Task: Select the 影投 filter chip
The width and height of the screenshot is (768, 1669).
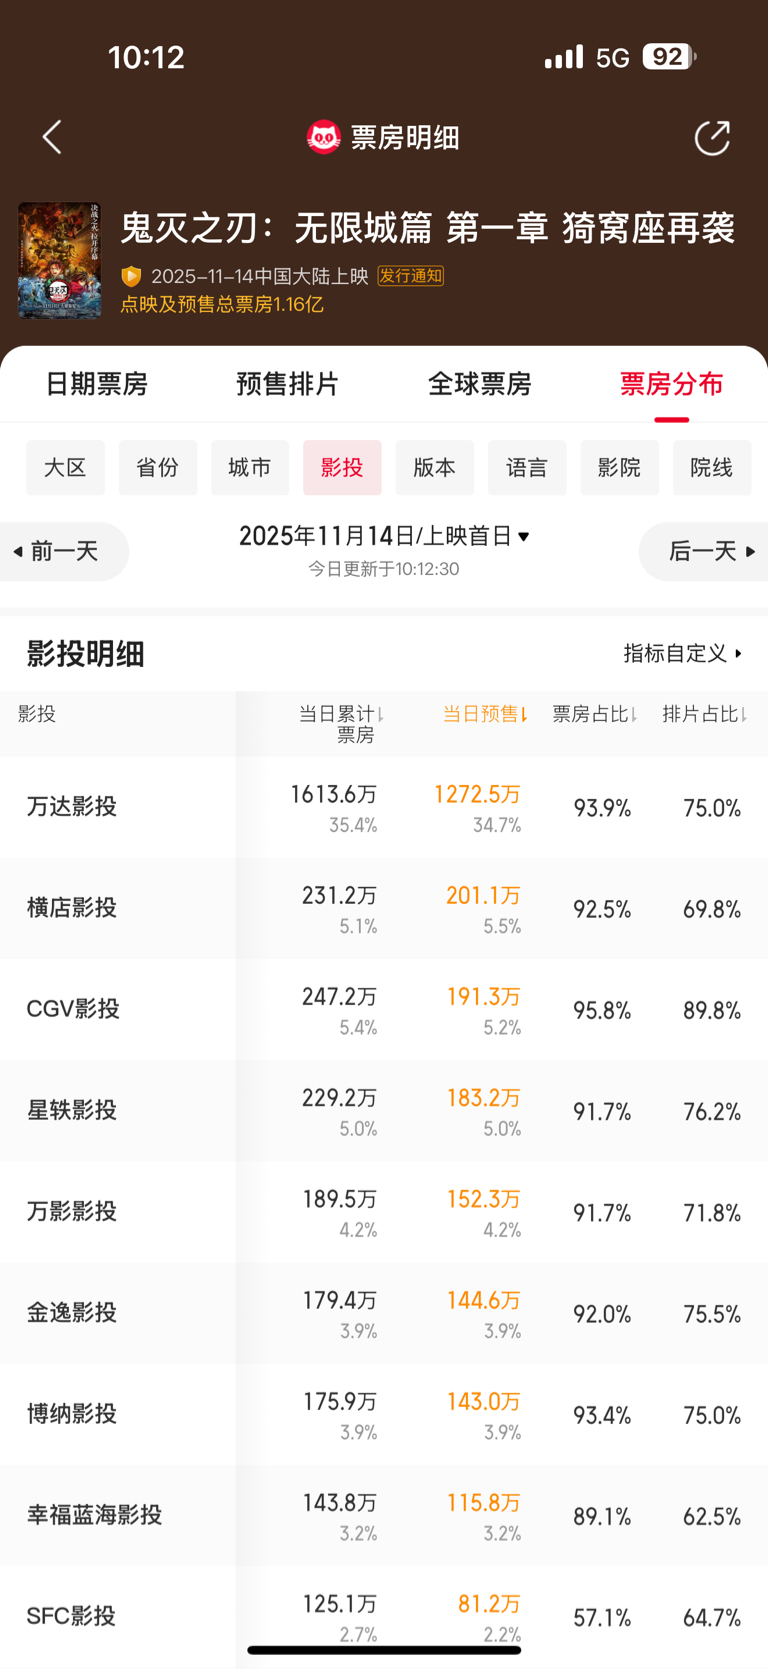Action: [342, 467]
